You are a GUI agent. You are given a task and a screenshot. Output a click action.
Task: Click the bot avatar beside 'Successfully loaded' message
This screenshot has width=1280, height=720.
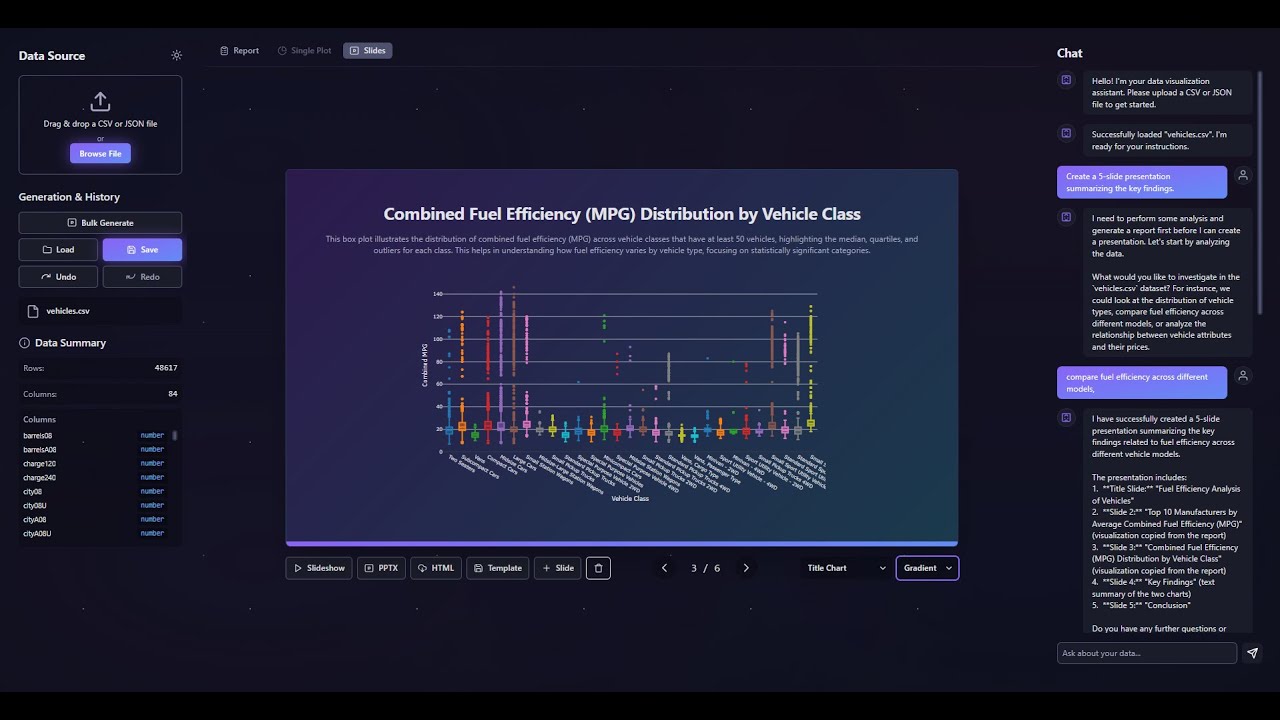[x=1066, y=133]
